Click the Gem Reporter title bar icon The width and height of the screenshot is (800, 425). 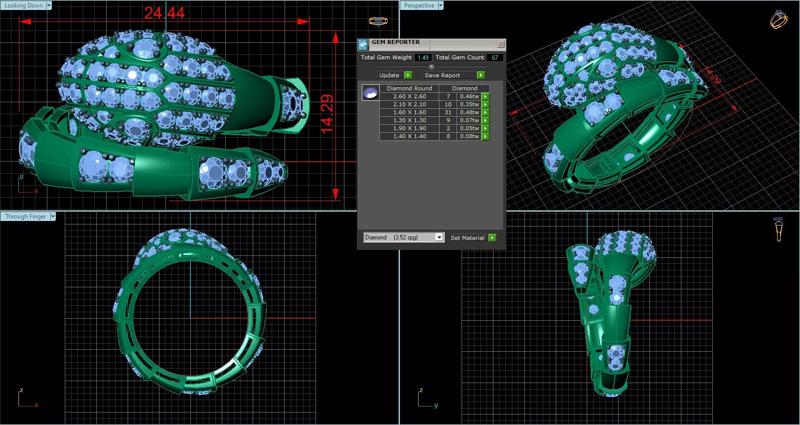(x=363, y=44)
